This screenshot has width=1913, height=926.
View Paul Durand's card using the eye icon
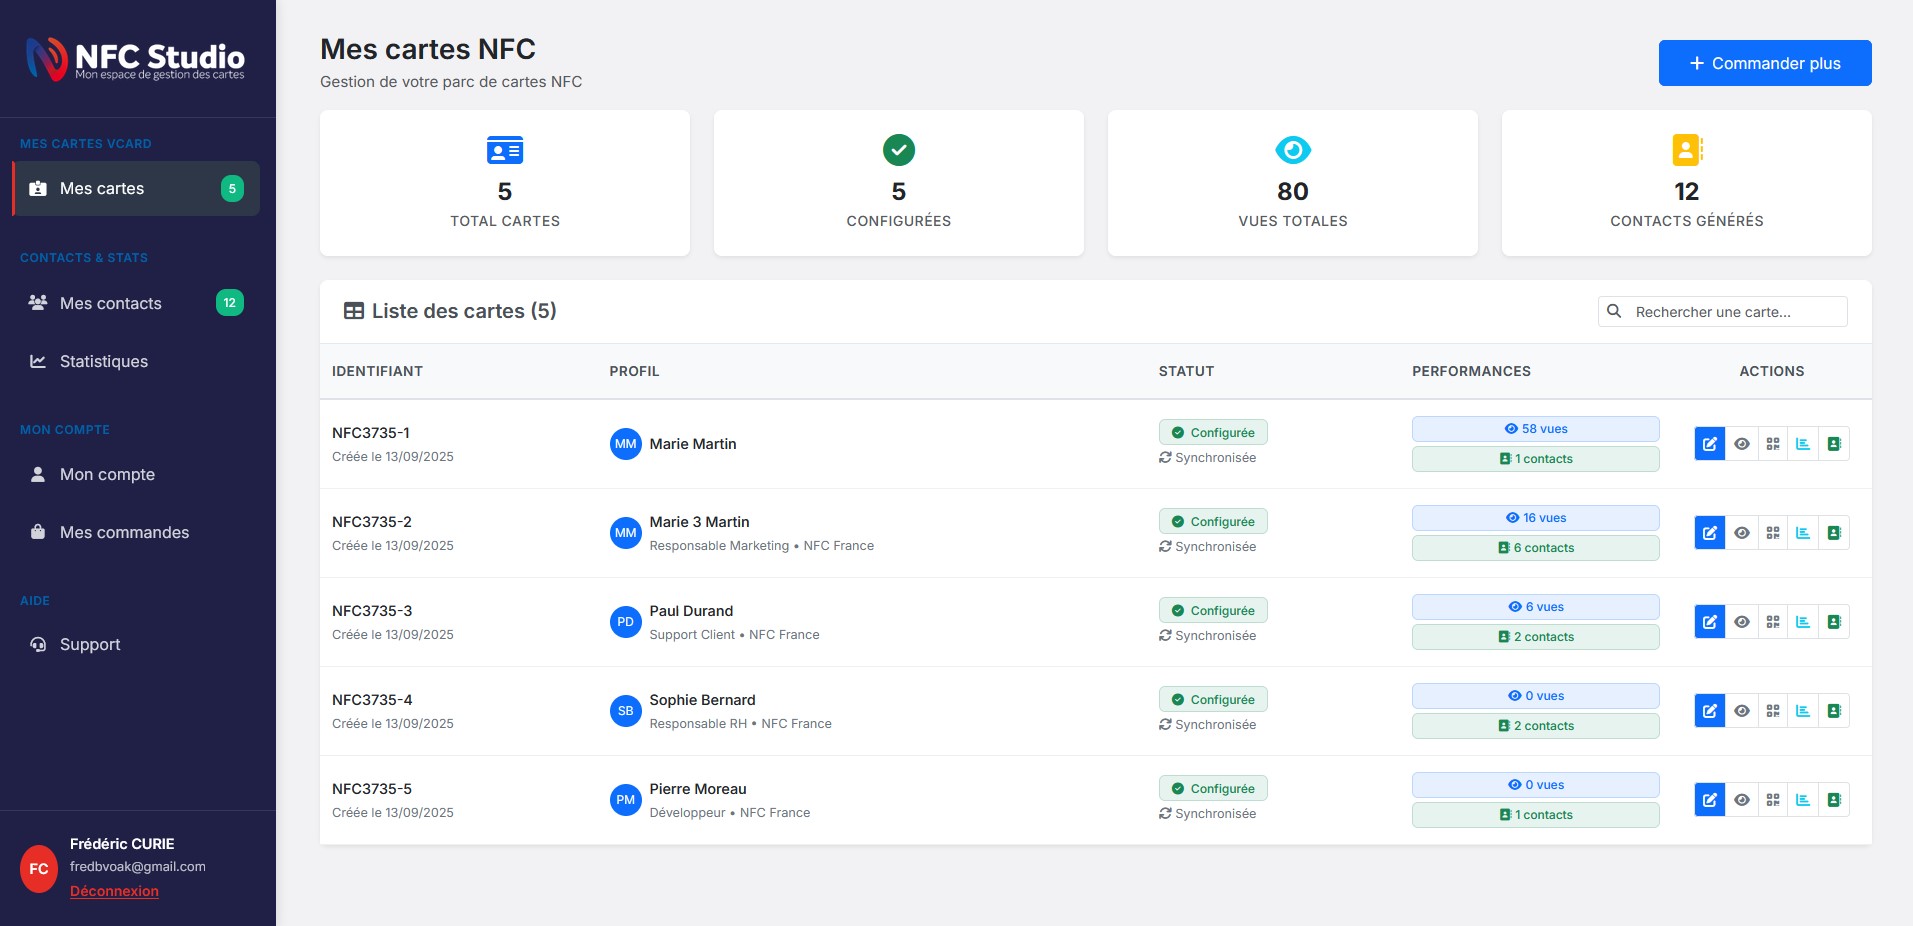(x=1741, y=622)
